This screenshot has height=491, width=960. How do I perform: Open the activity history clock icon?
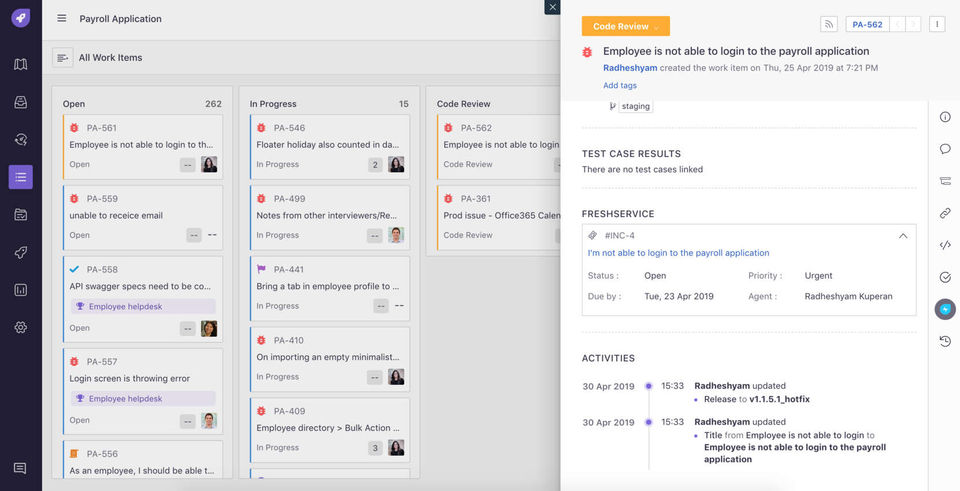pyautogui.click(x=945, y=342)
